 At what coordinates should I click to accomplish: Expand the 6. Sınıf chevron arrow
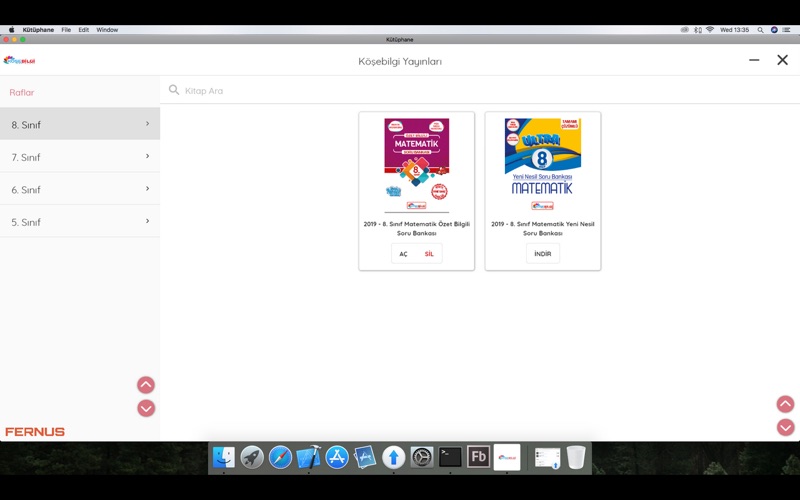pos(147,189)
